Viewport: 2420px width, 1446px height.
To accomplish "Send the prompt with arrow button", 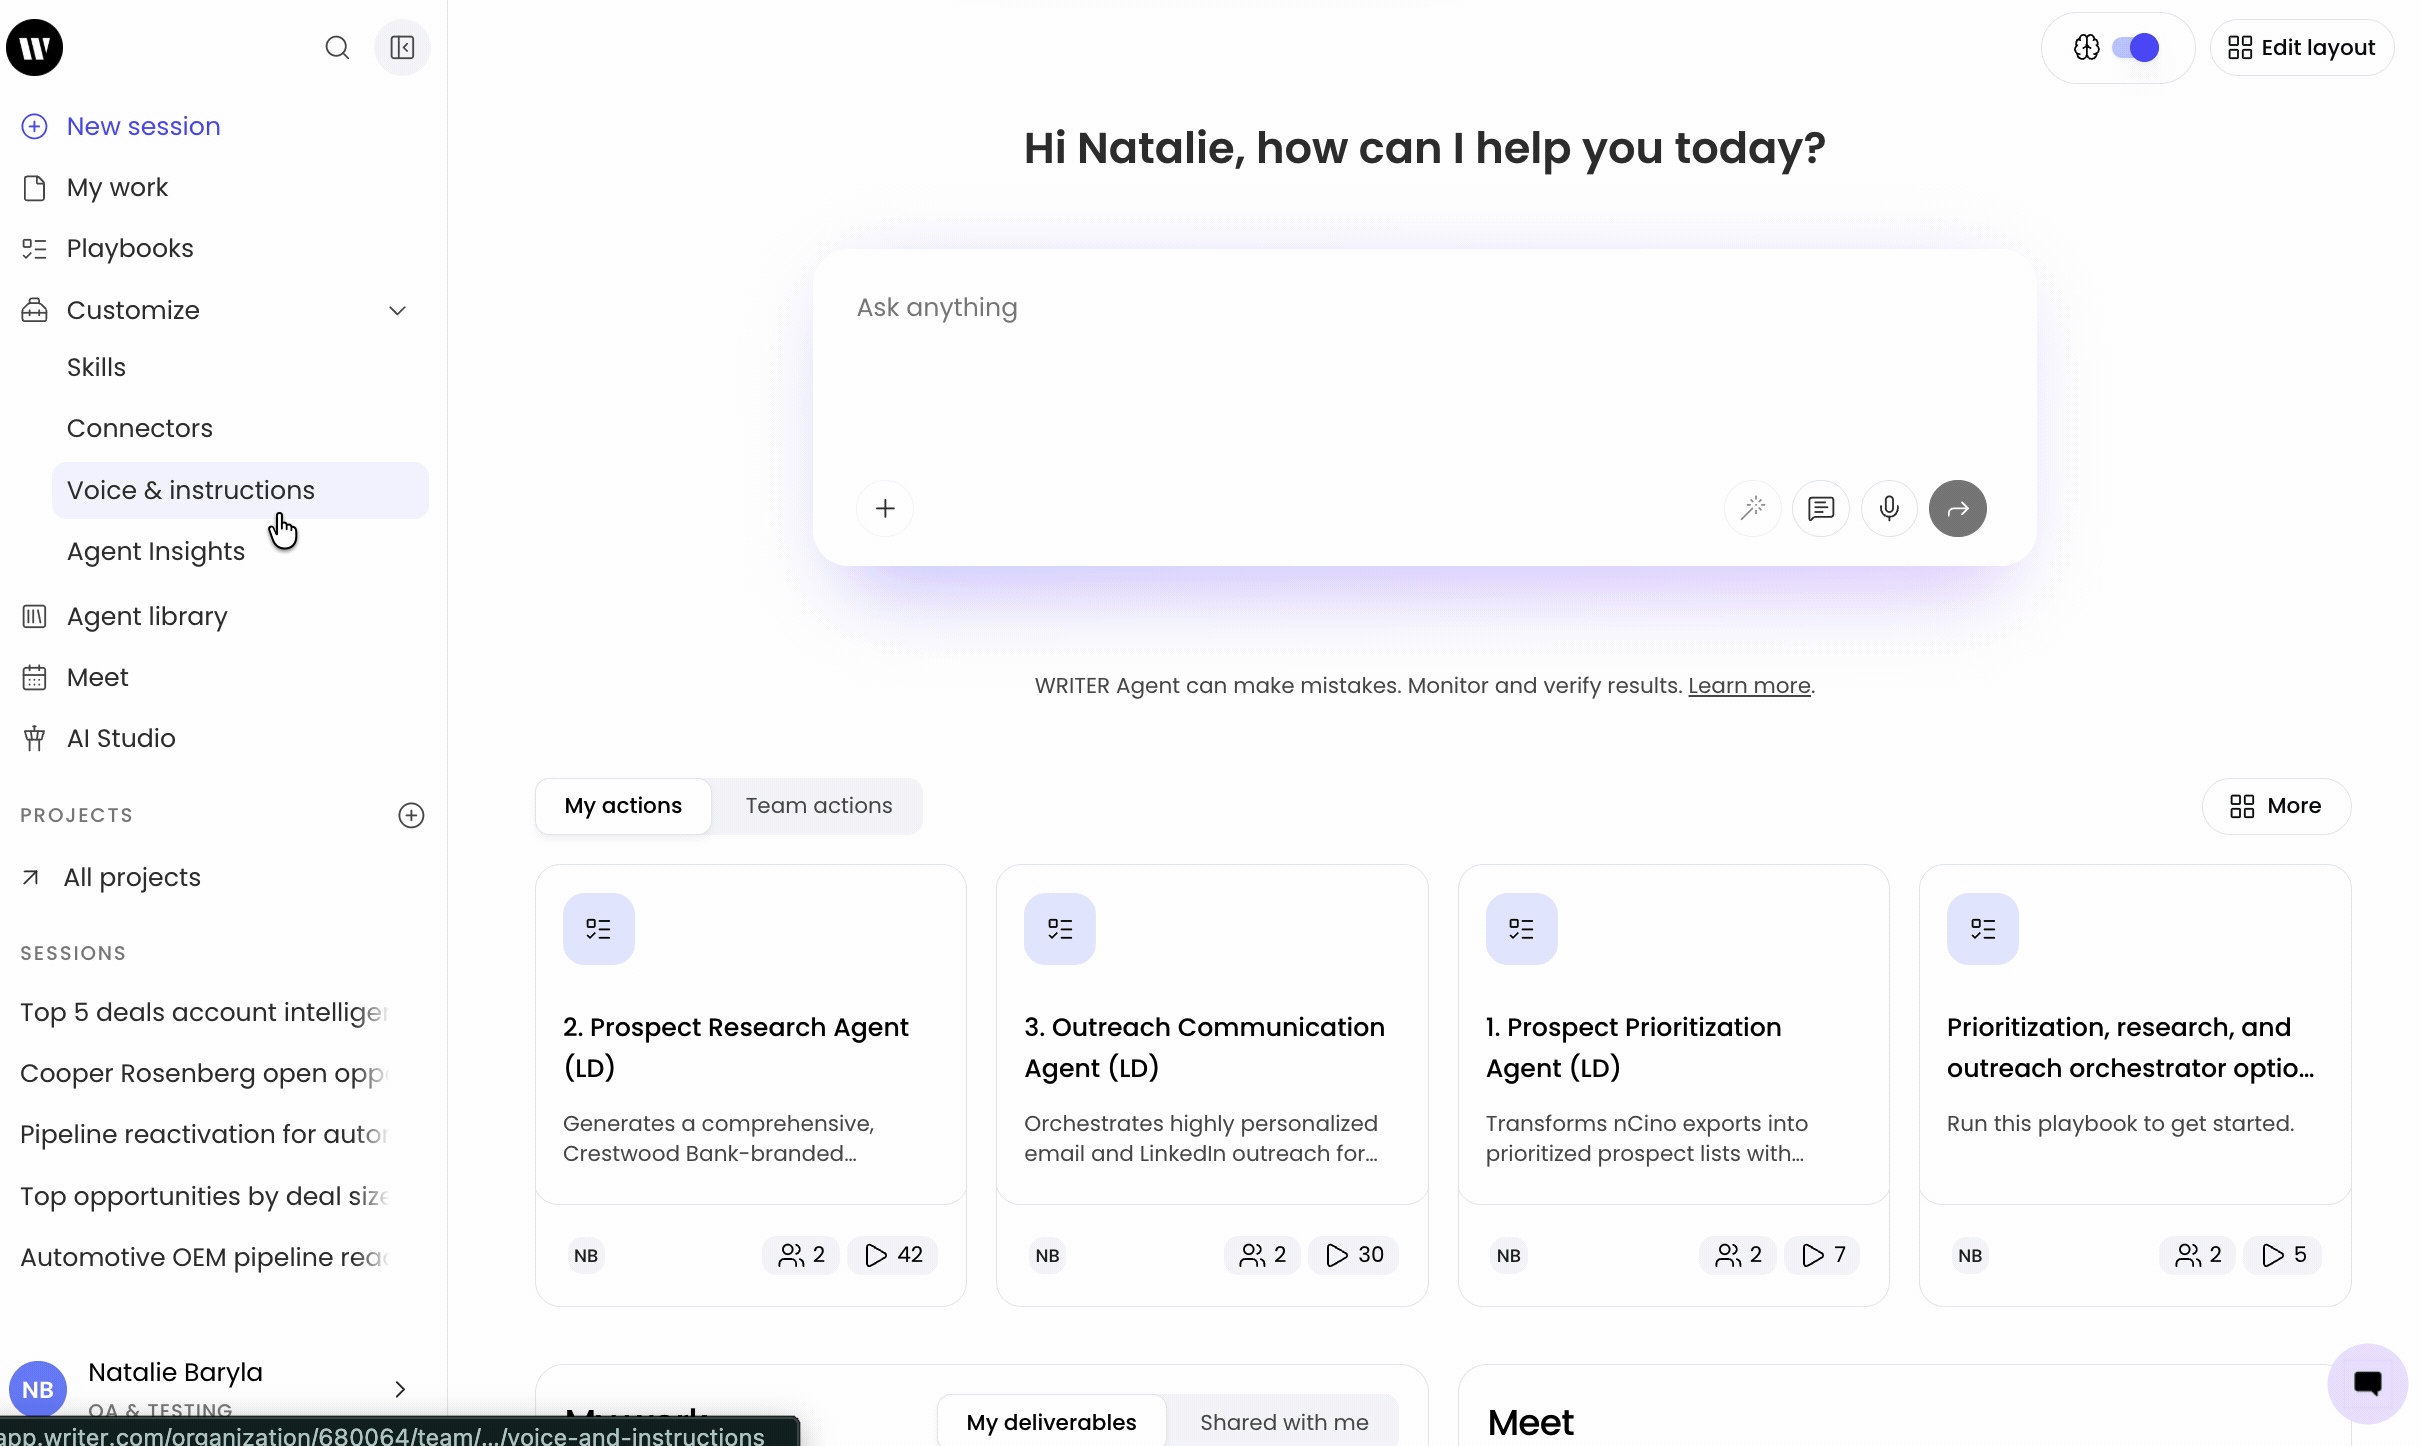I will point(1957,508).
